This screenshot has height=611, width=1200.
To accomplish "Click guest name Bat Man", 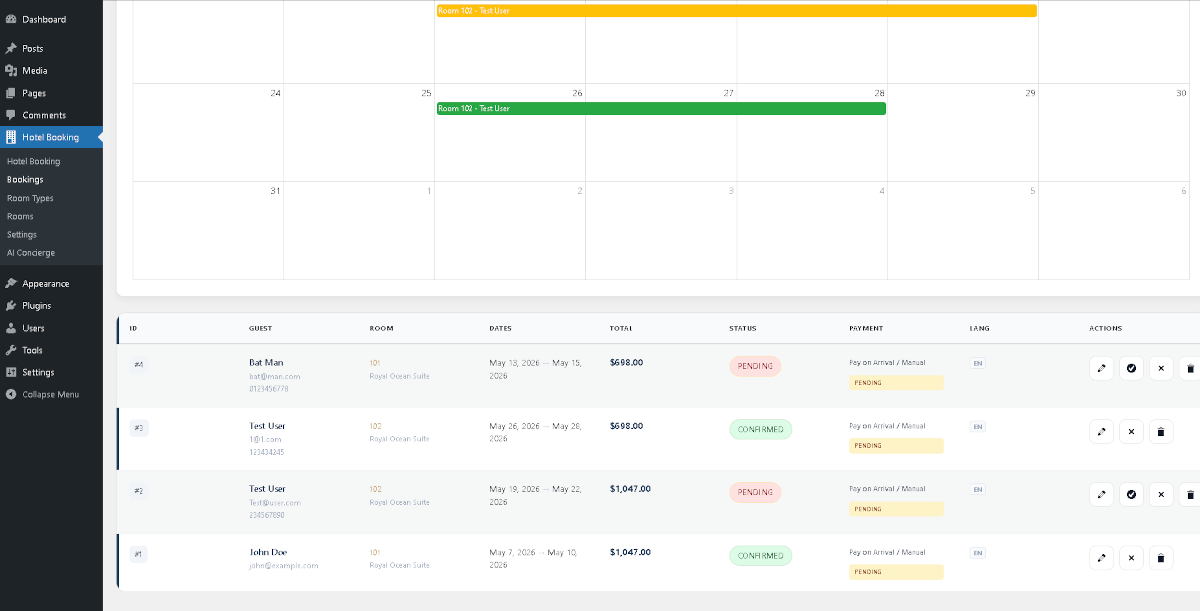I will [x=266, y=362].
